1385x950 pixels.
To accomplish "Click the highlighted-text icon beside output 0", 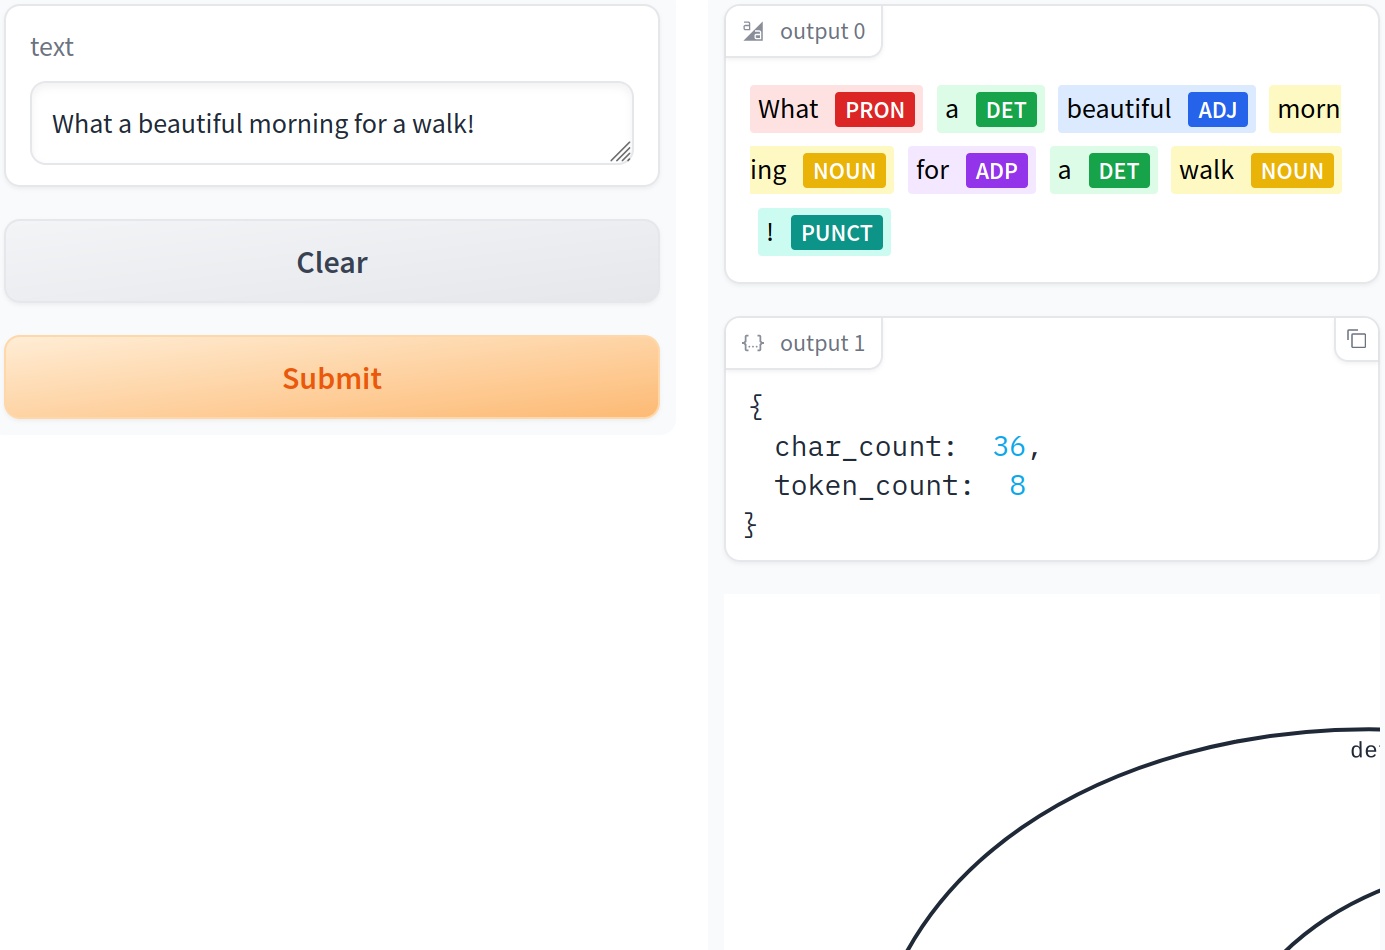I will pos(753,30).
